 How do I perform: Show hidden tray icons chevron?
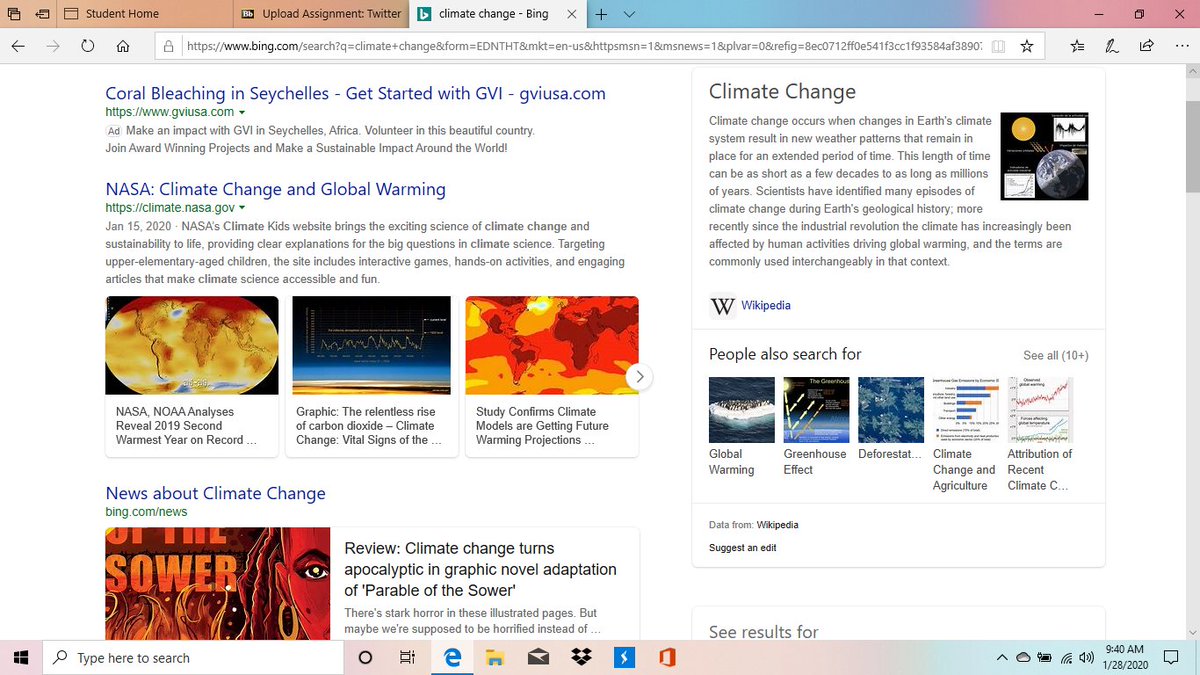point(1002,657)
